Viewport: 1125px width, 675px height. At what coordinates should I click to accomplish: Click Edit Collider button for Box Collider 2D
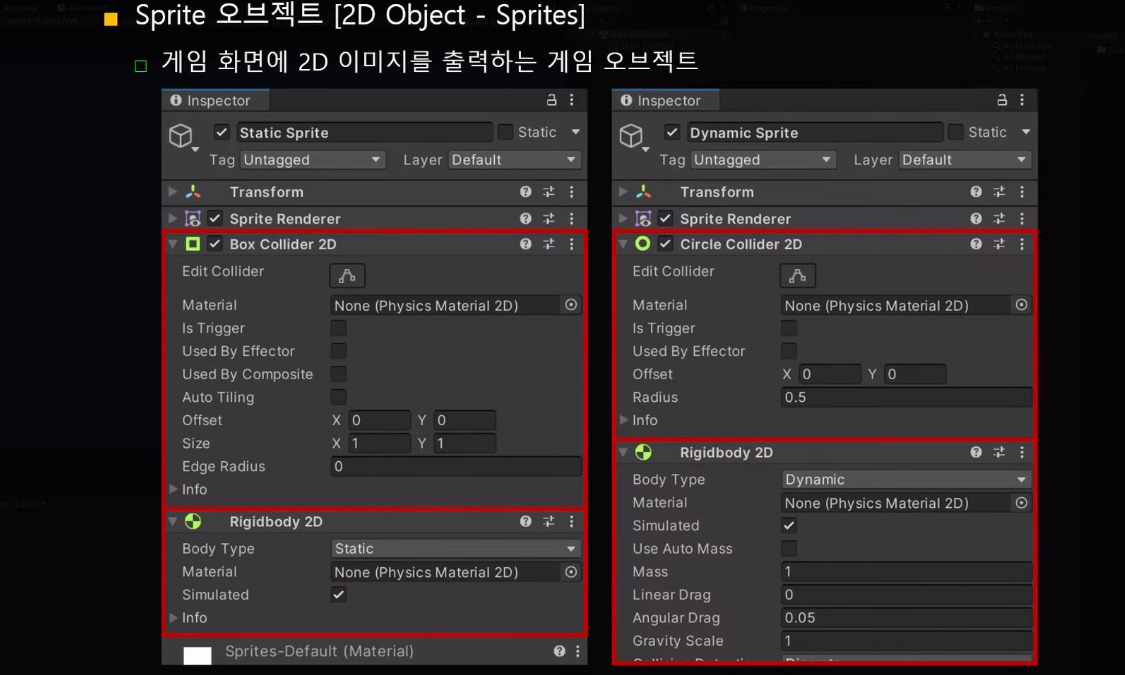(x=347, y=275)
